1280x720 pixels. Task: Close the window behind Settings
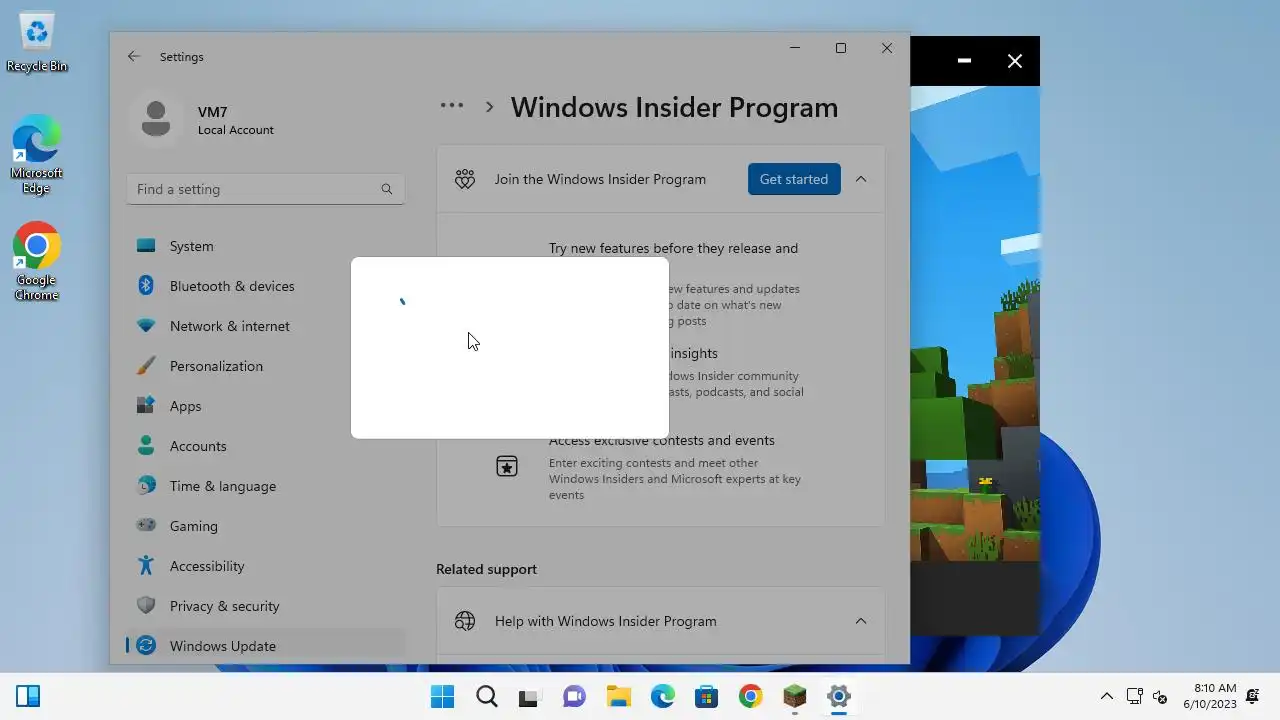[x=1015, y=61]
